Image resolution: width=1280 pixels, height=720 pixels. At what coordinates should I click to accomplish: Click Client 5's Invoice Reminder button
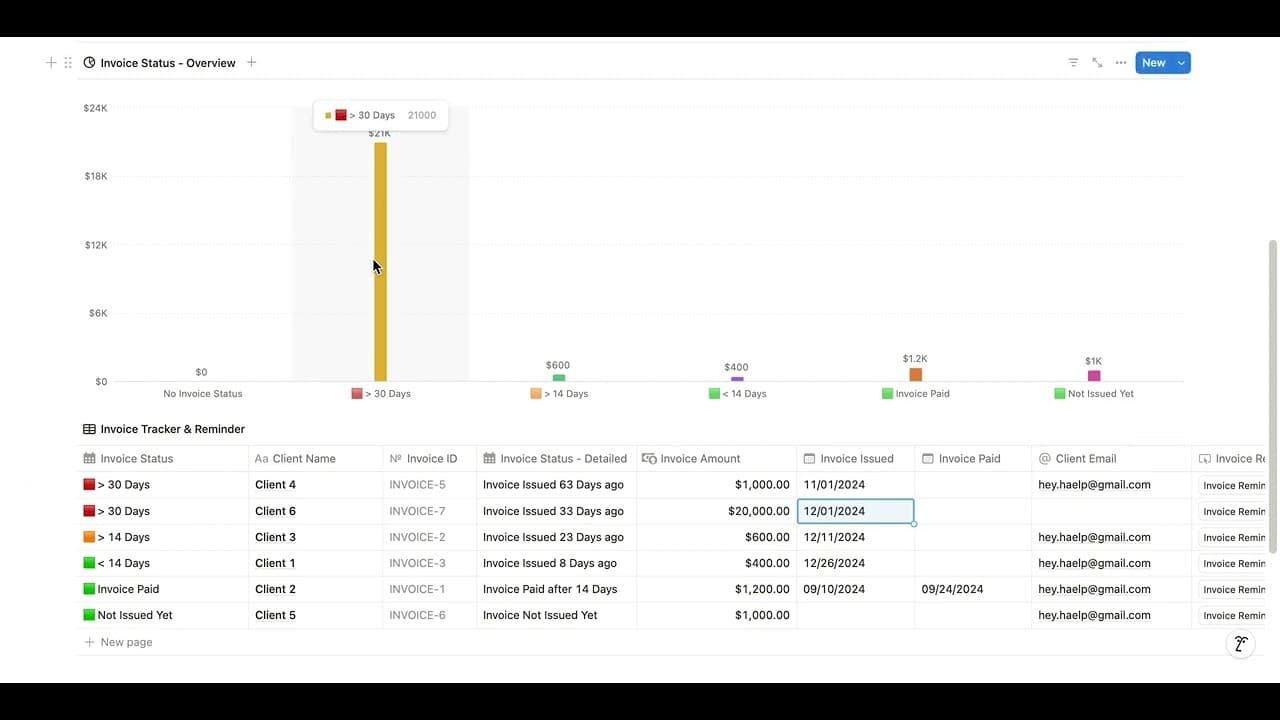[x=1233, y=616]
